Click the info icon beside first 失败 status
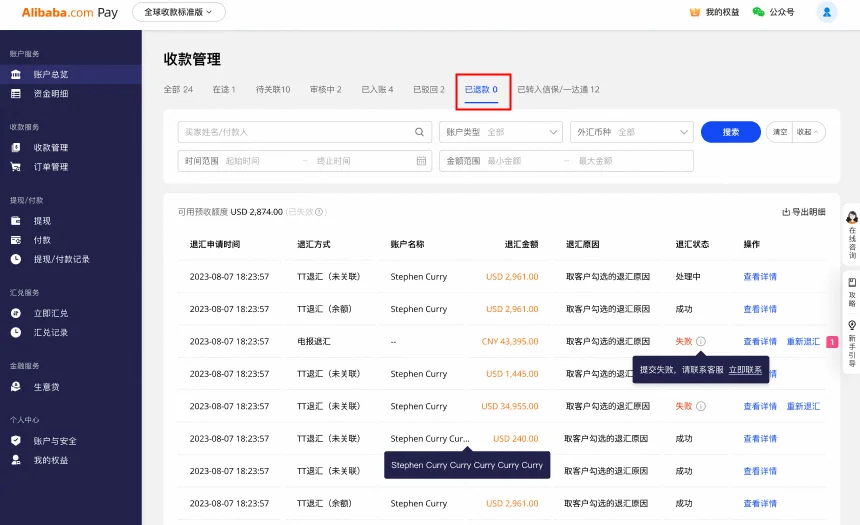 701,342
